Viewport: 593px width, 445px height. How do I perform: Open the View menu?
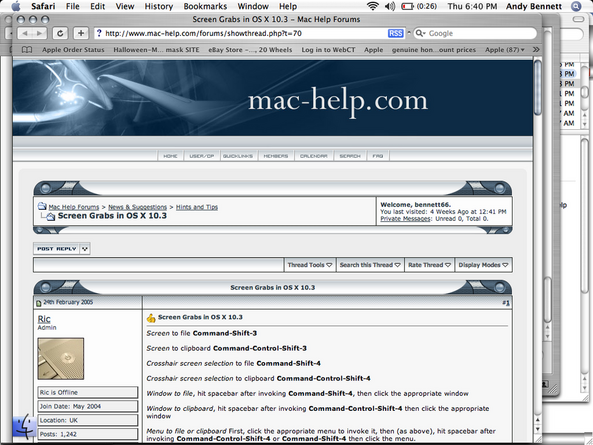coord(125,6)
